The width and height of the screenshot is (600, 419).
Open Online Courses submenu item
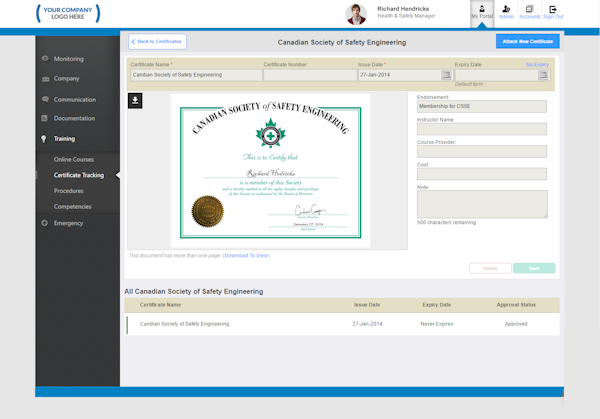tap(73, 160)
